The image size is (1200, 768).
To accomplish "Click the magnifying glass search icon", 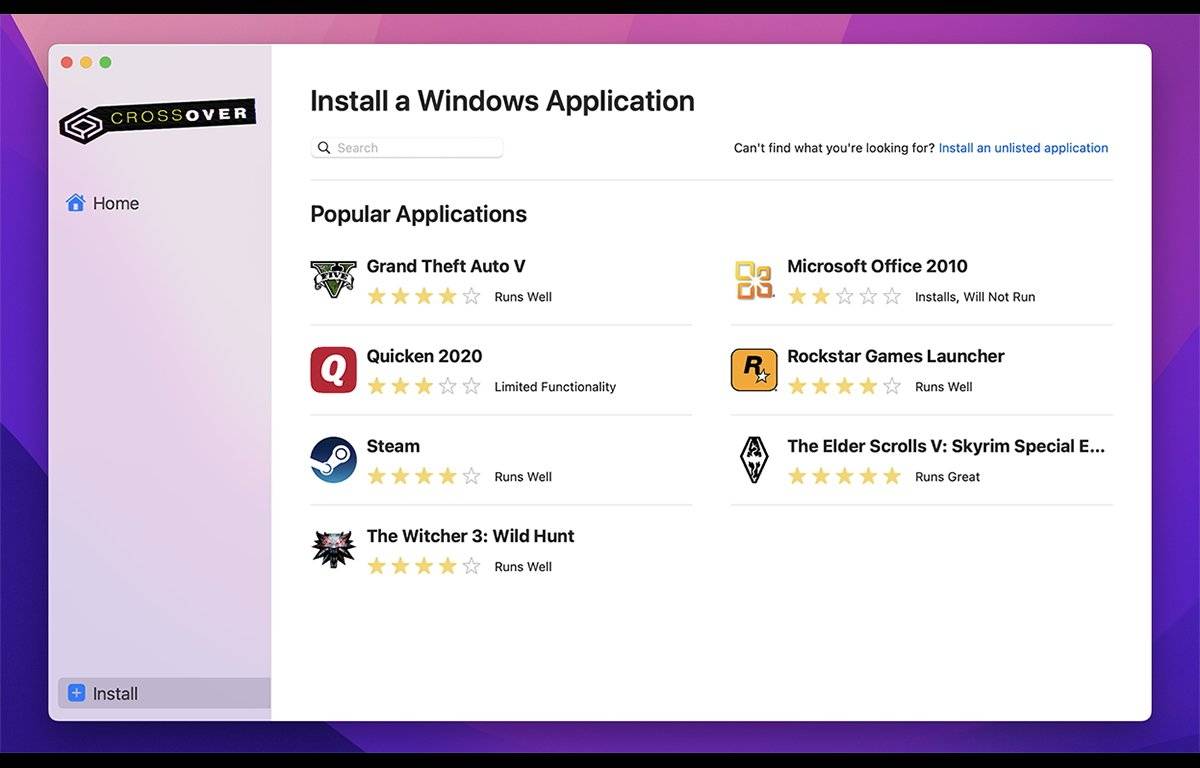I will tap(324, 148).
